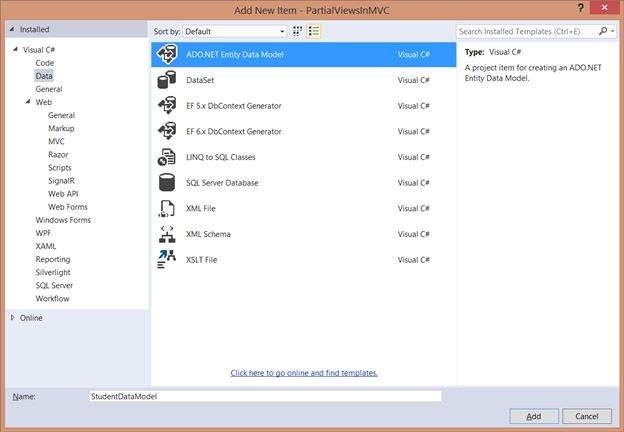Click the XSLT File name text
Image resolution: width=624 pixels, height=432 pixels.
(201, 260)
